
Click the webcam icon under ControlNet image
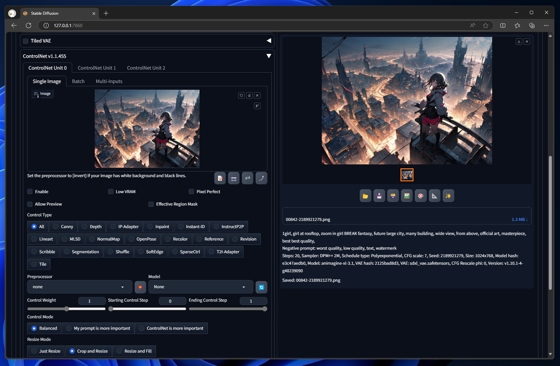[x=234, y=178]
